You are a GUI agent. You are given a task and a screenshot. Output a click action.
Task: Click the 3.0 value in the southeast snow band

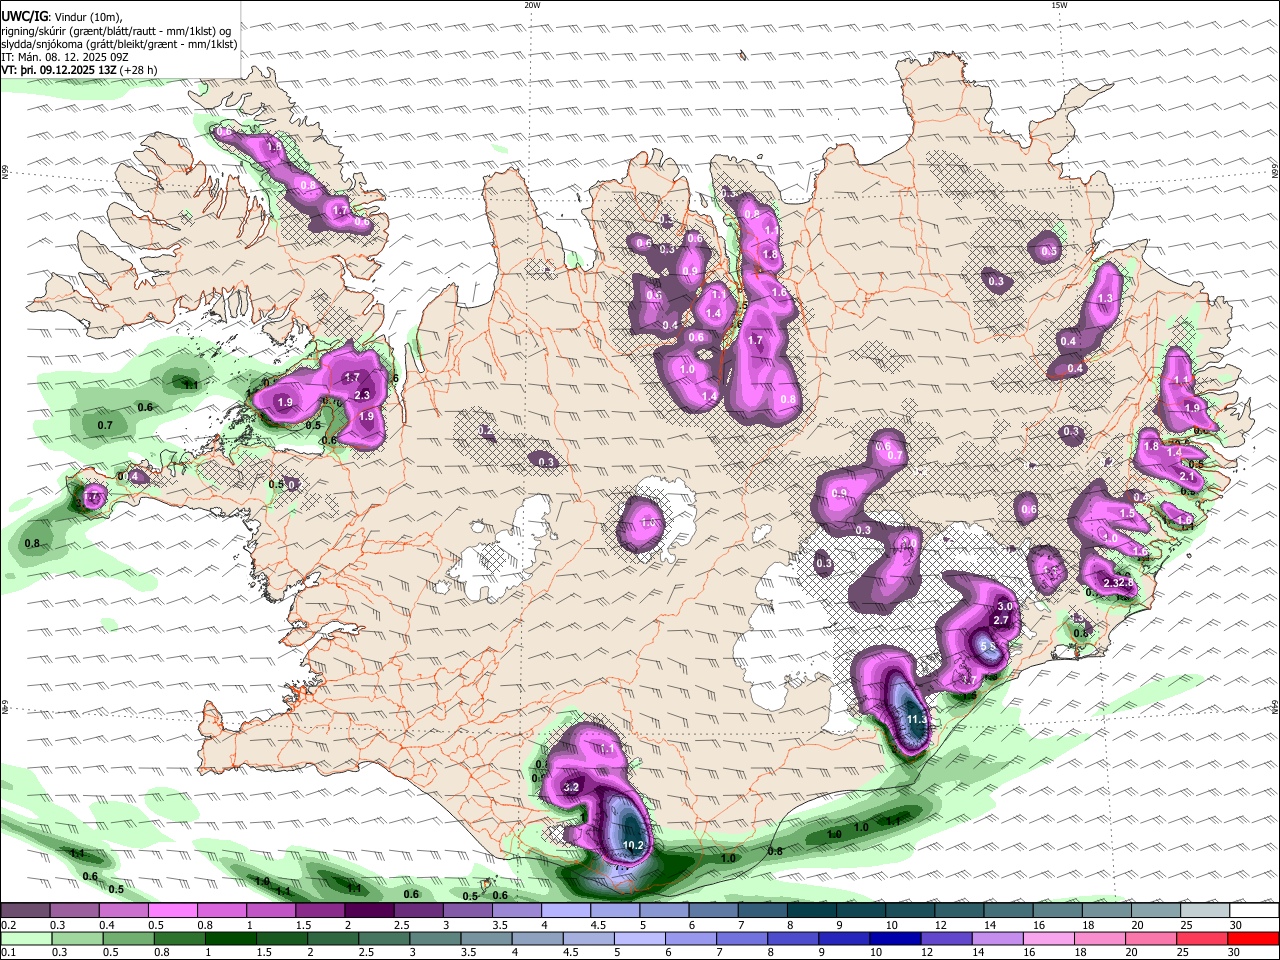coord(1006,606)
